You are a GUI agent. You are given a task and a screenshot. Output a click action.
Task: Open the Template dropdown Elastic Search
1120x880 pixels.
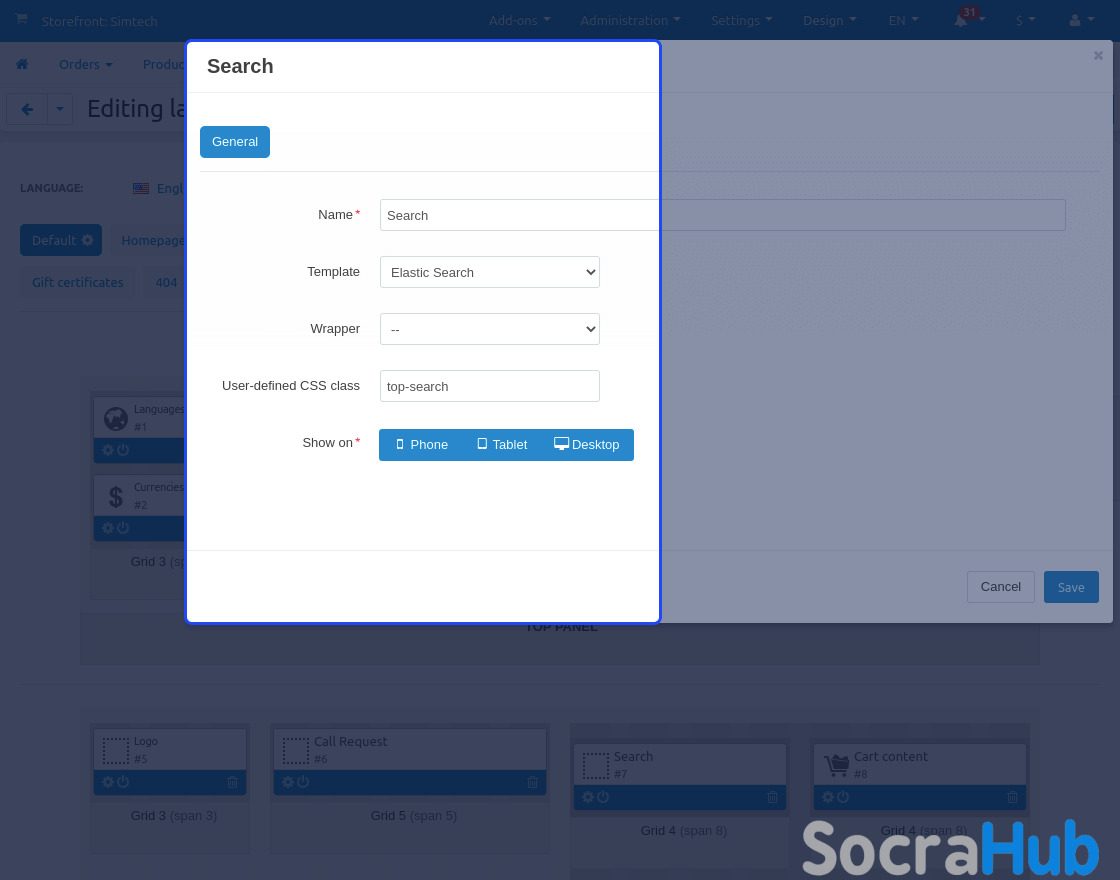pos(490,272)
